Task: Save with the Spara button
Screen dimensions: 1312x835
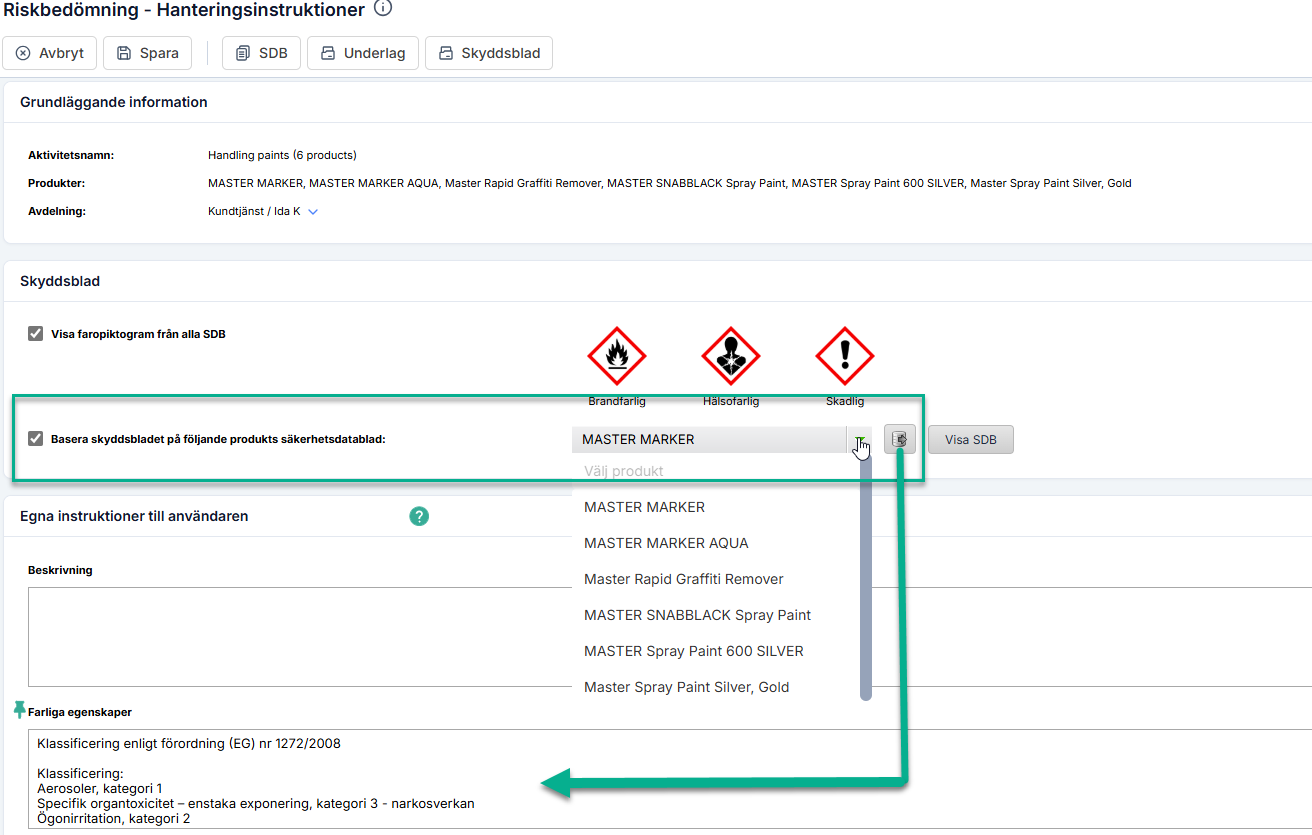Action: pos(147,53)
